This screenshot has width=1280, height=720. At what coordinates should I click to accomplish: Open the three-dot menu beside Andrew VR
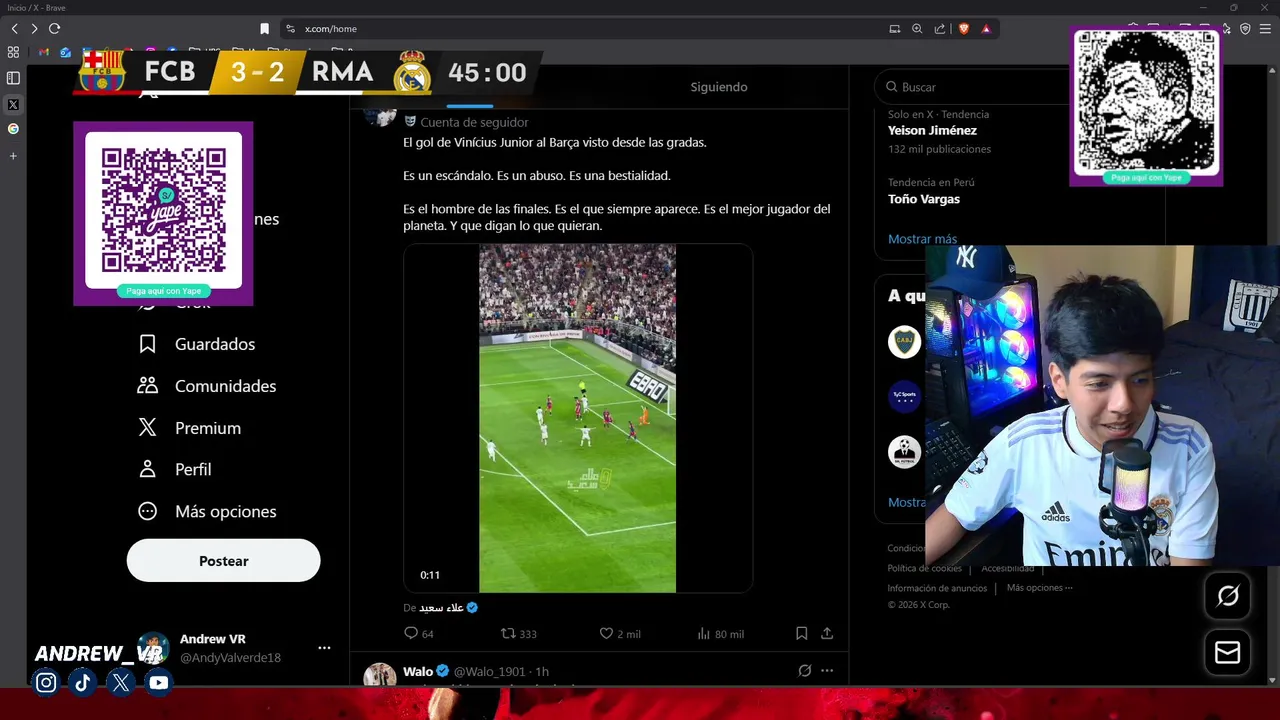[x=324, y=648]
